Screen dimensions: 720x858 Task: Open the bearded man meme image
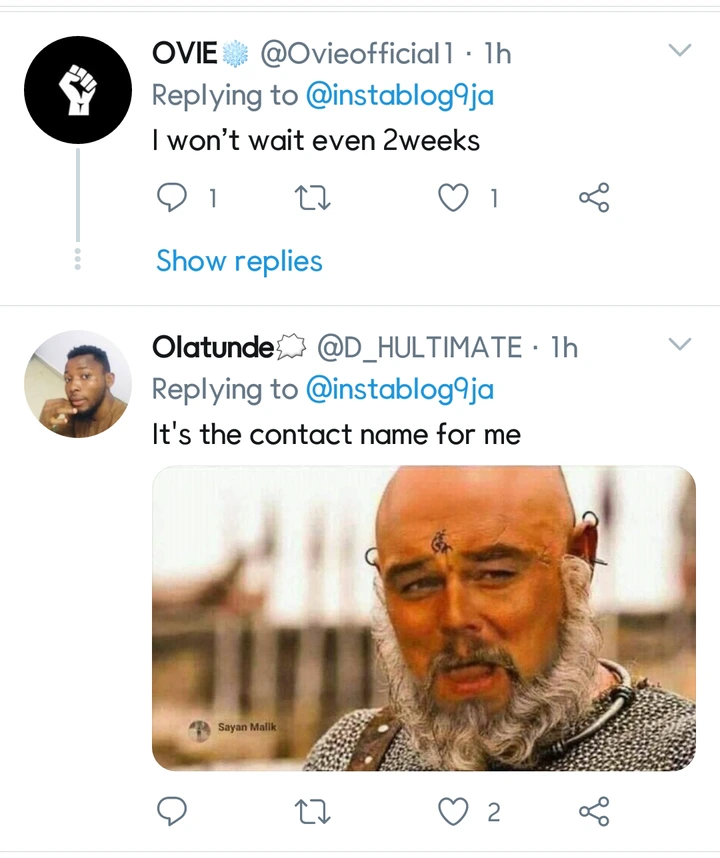[x=423, y=618]
